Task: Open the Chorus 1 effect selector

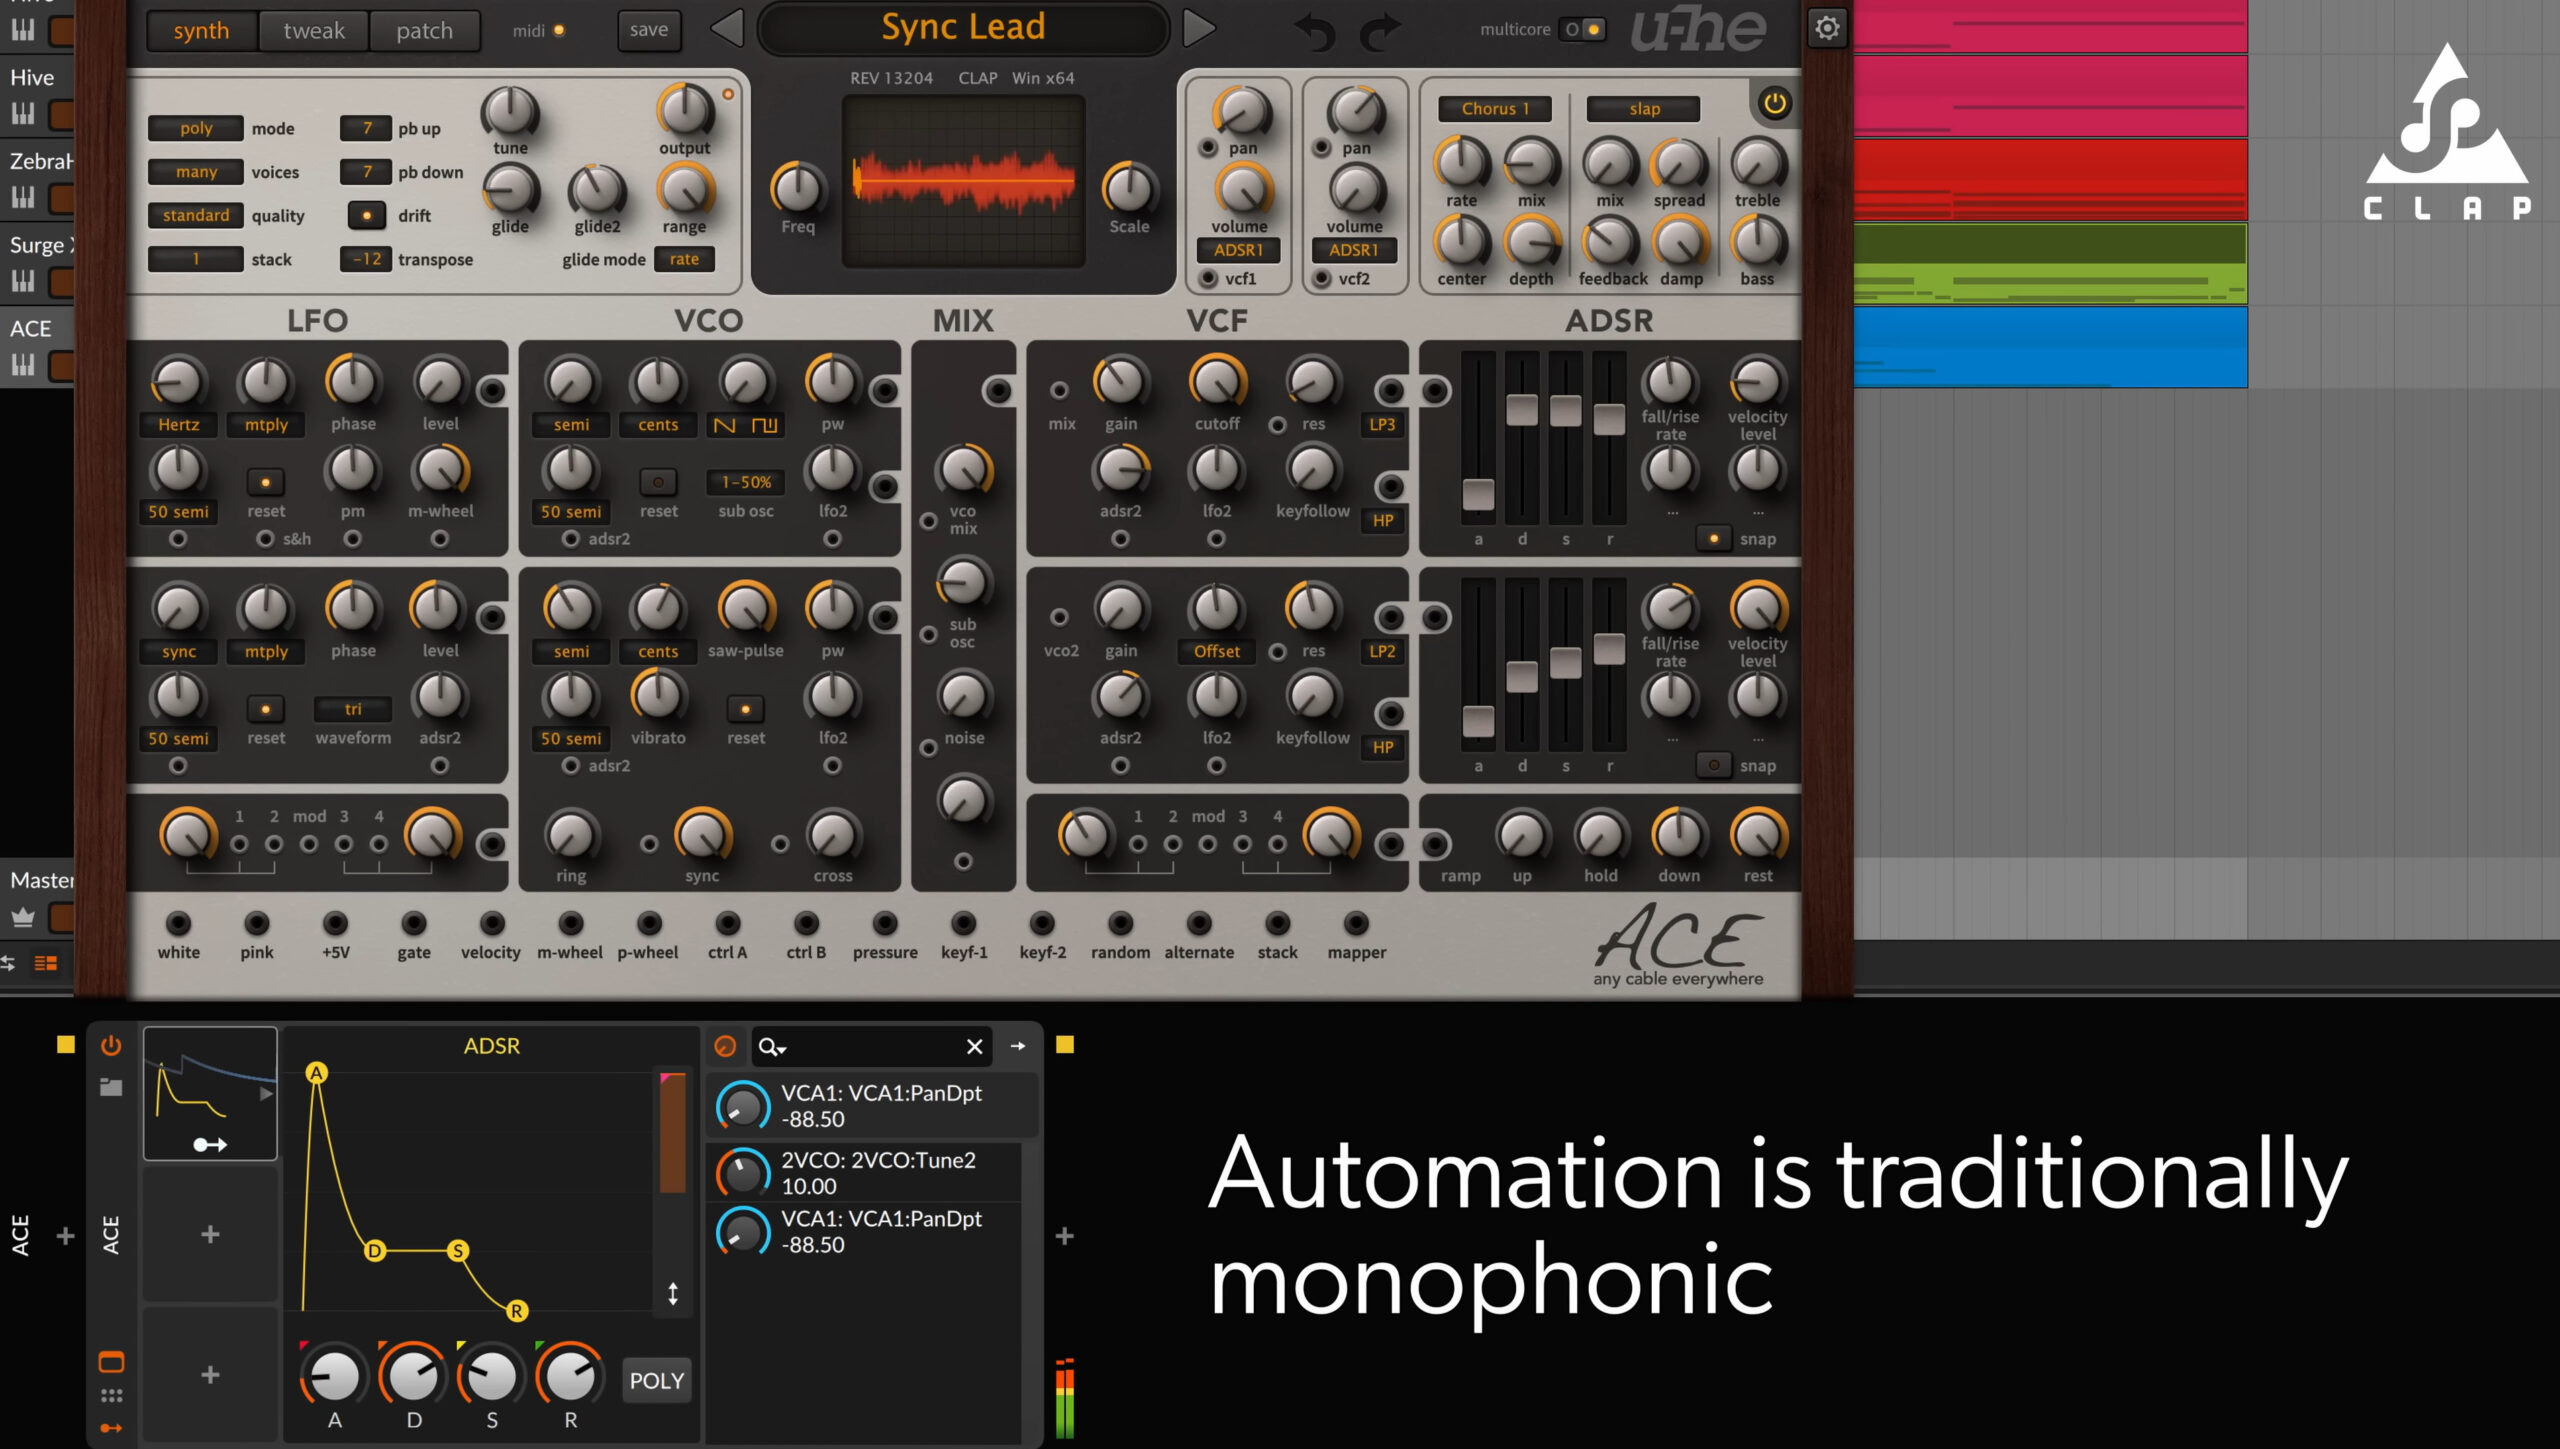Action: pyautogui.click(x=1494, y=109)
